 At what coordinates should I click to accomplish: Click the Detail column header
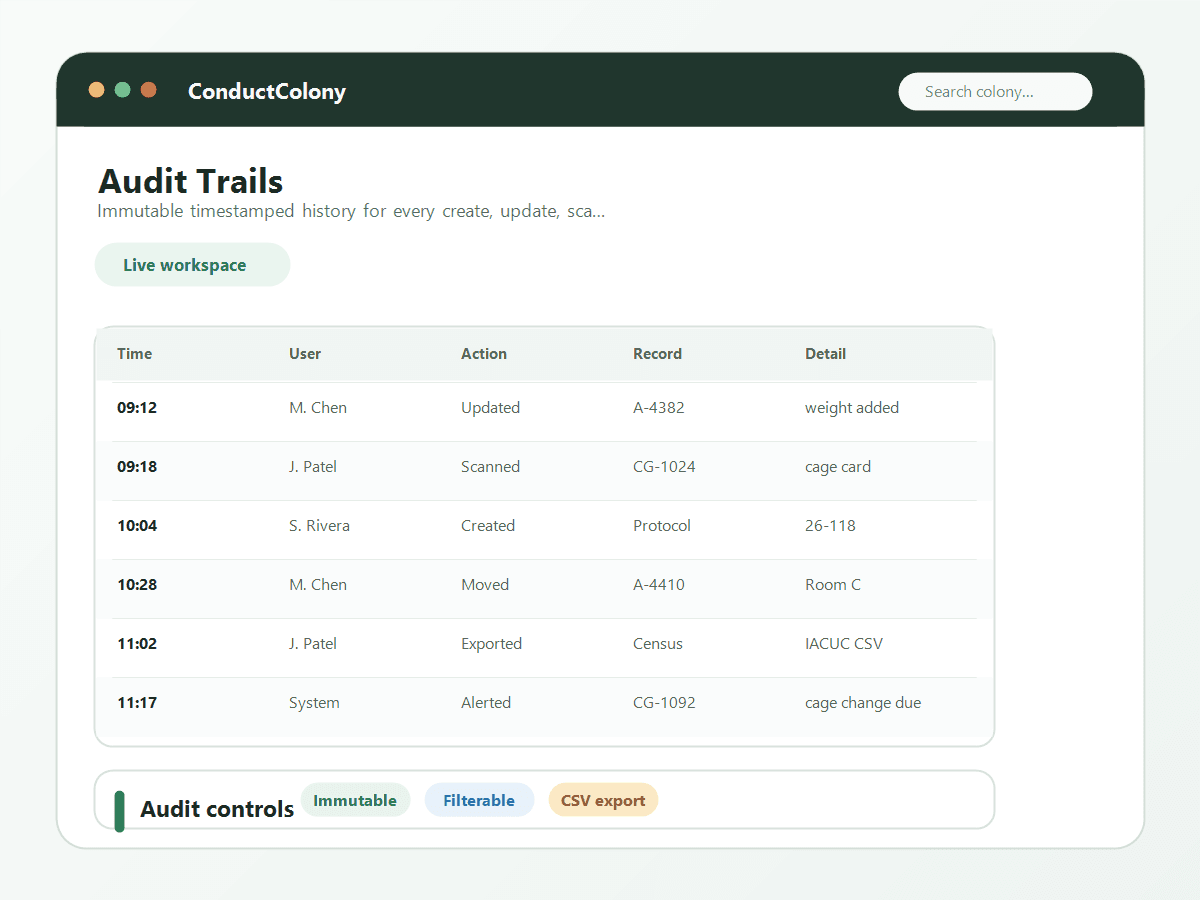click(x=825, y=354)
